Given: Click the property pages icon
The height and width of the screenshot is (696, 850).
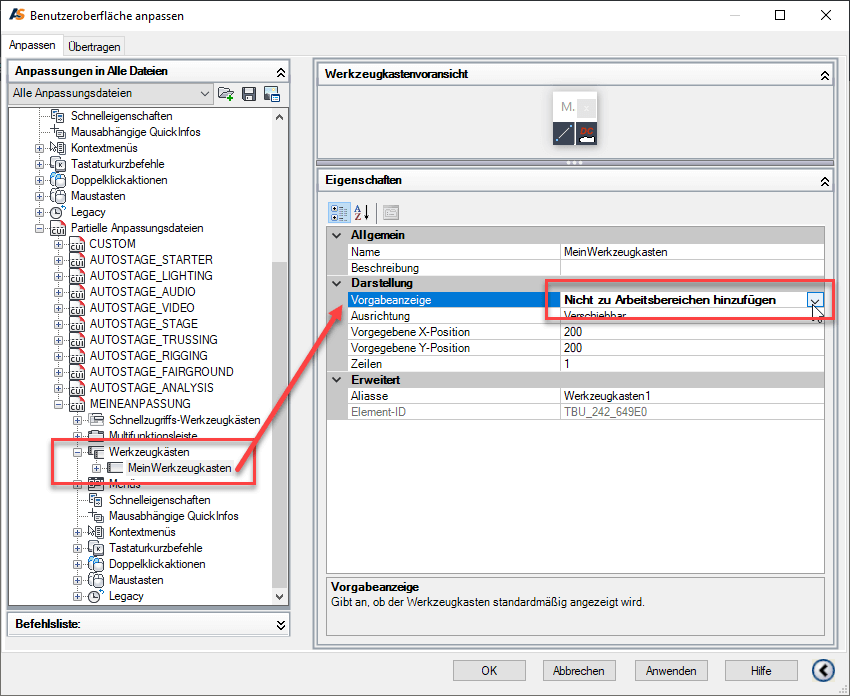Looking at the screenshot, I should [x=391, y=212].
